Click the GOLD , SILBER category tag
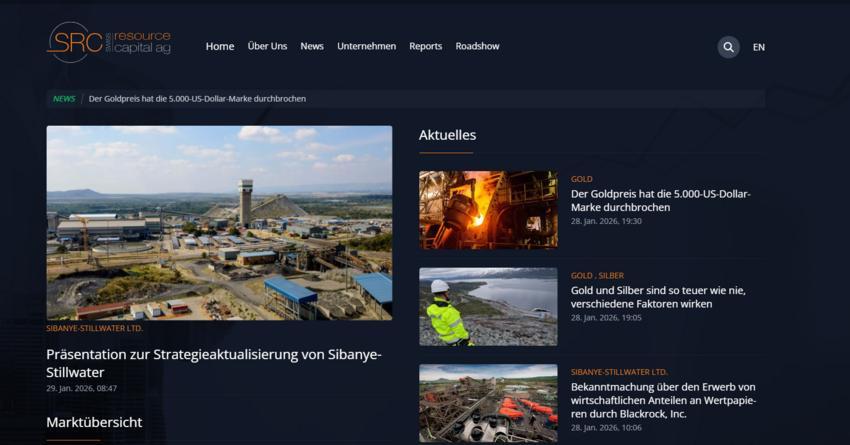Image resolution: width=850 pixels, height=445 pixels. (x=597, y=275)
